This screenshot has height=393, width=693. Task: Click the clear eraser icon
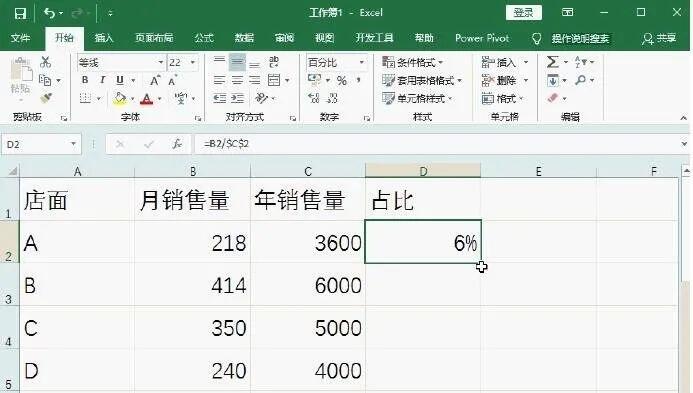click(x=552, y=98)
